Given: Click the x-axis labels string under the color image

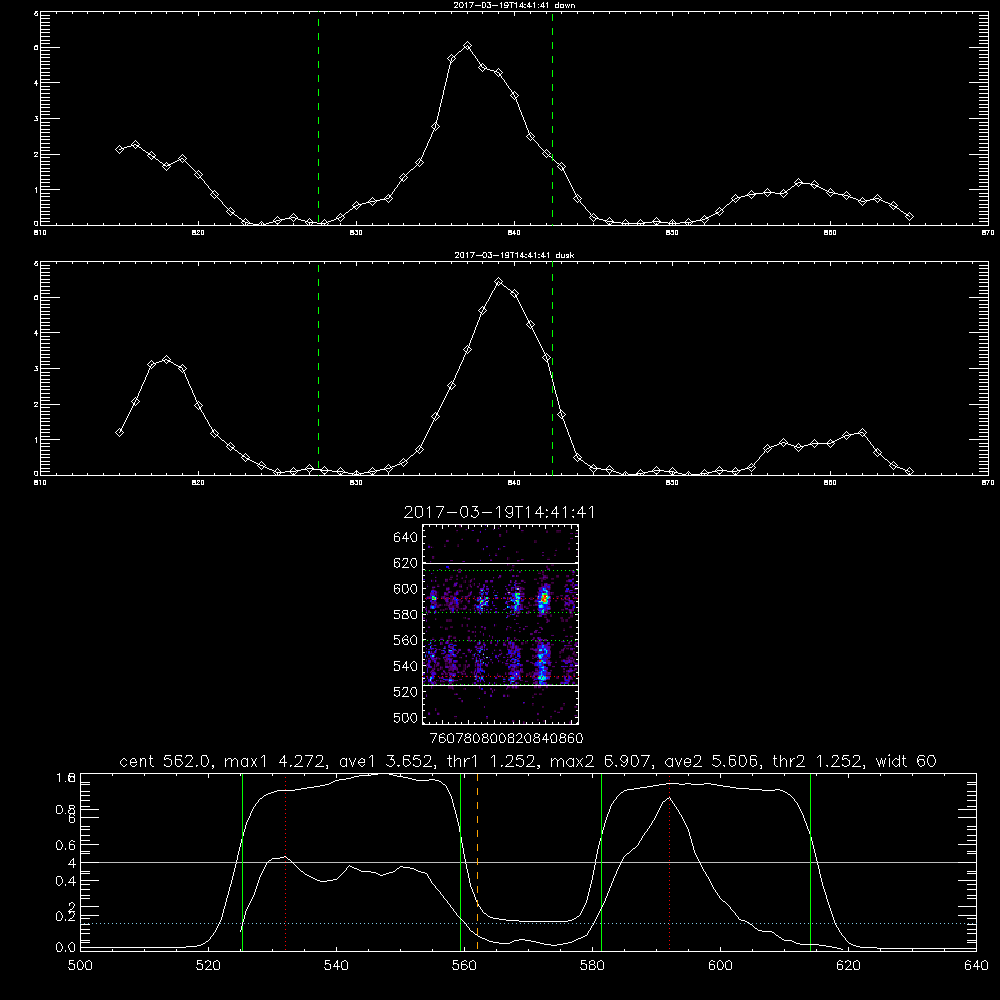Looking at the screenshot, I should (506, 738).
